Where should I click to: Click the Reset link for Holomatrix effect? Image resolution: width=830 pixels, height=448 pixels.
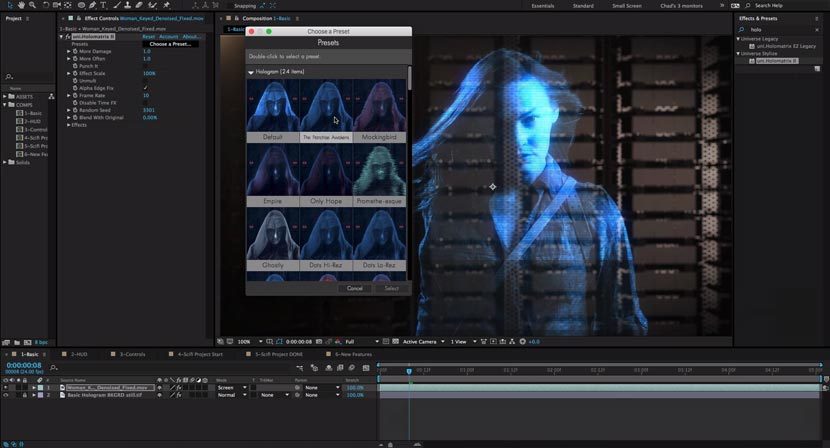[x=149, y=37]
